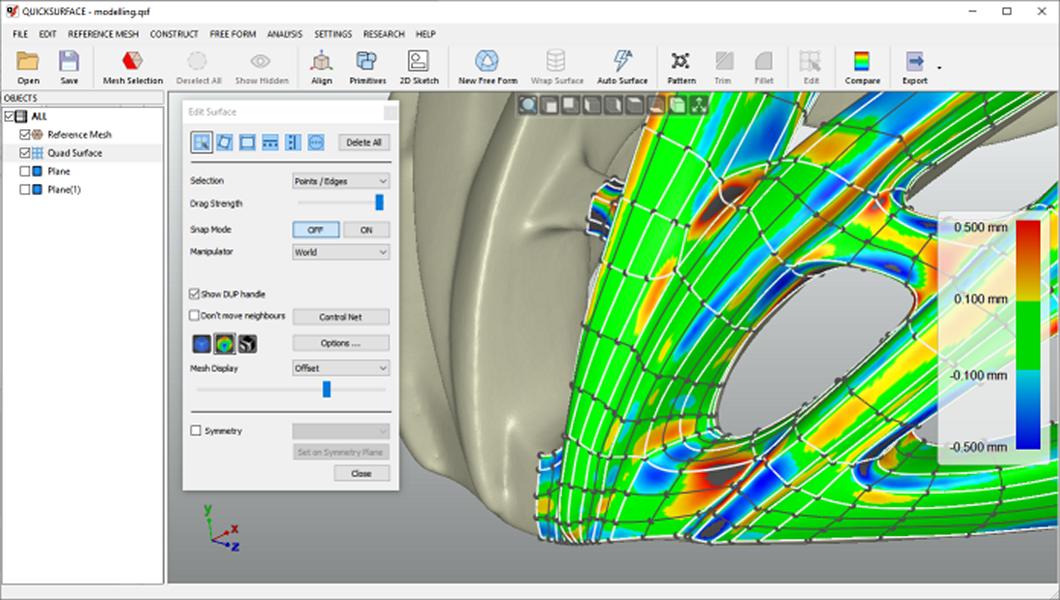1060x600 pixels.
Task: Enable the Symmetry checkbox
Action: (x=195, y=431)
